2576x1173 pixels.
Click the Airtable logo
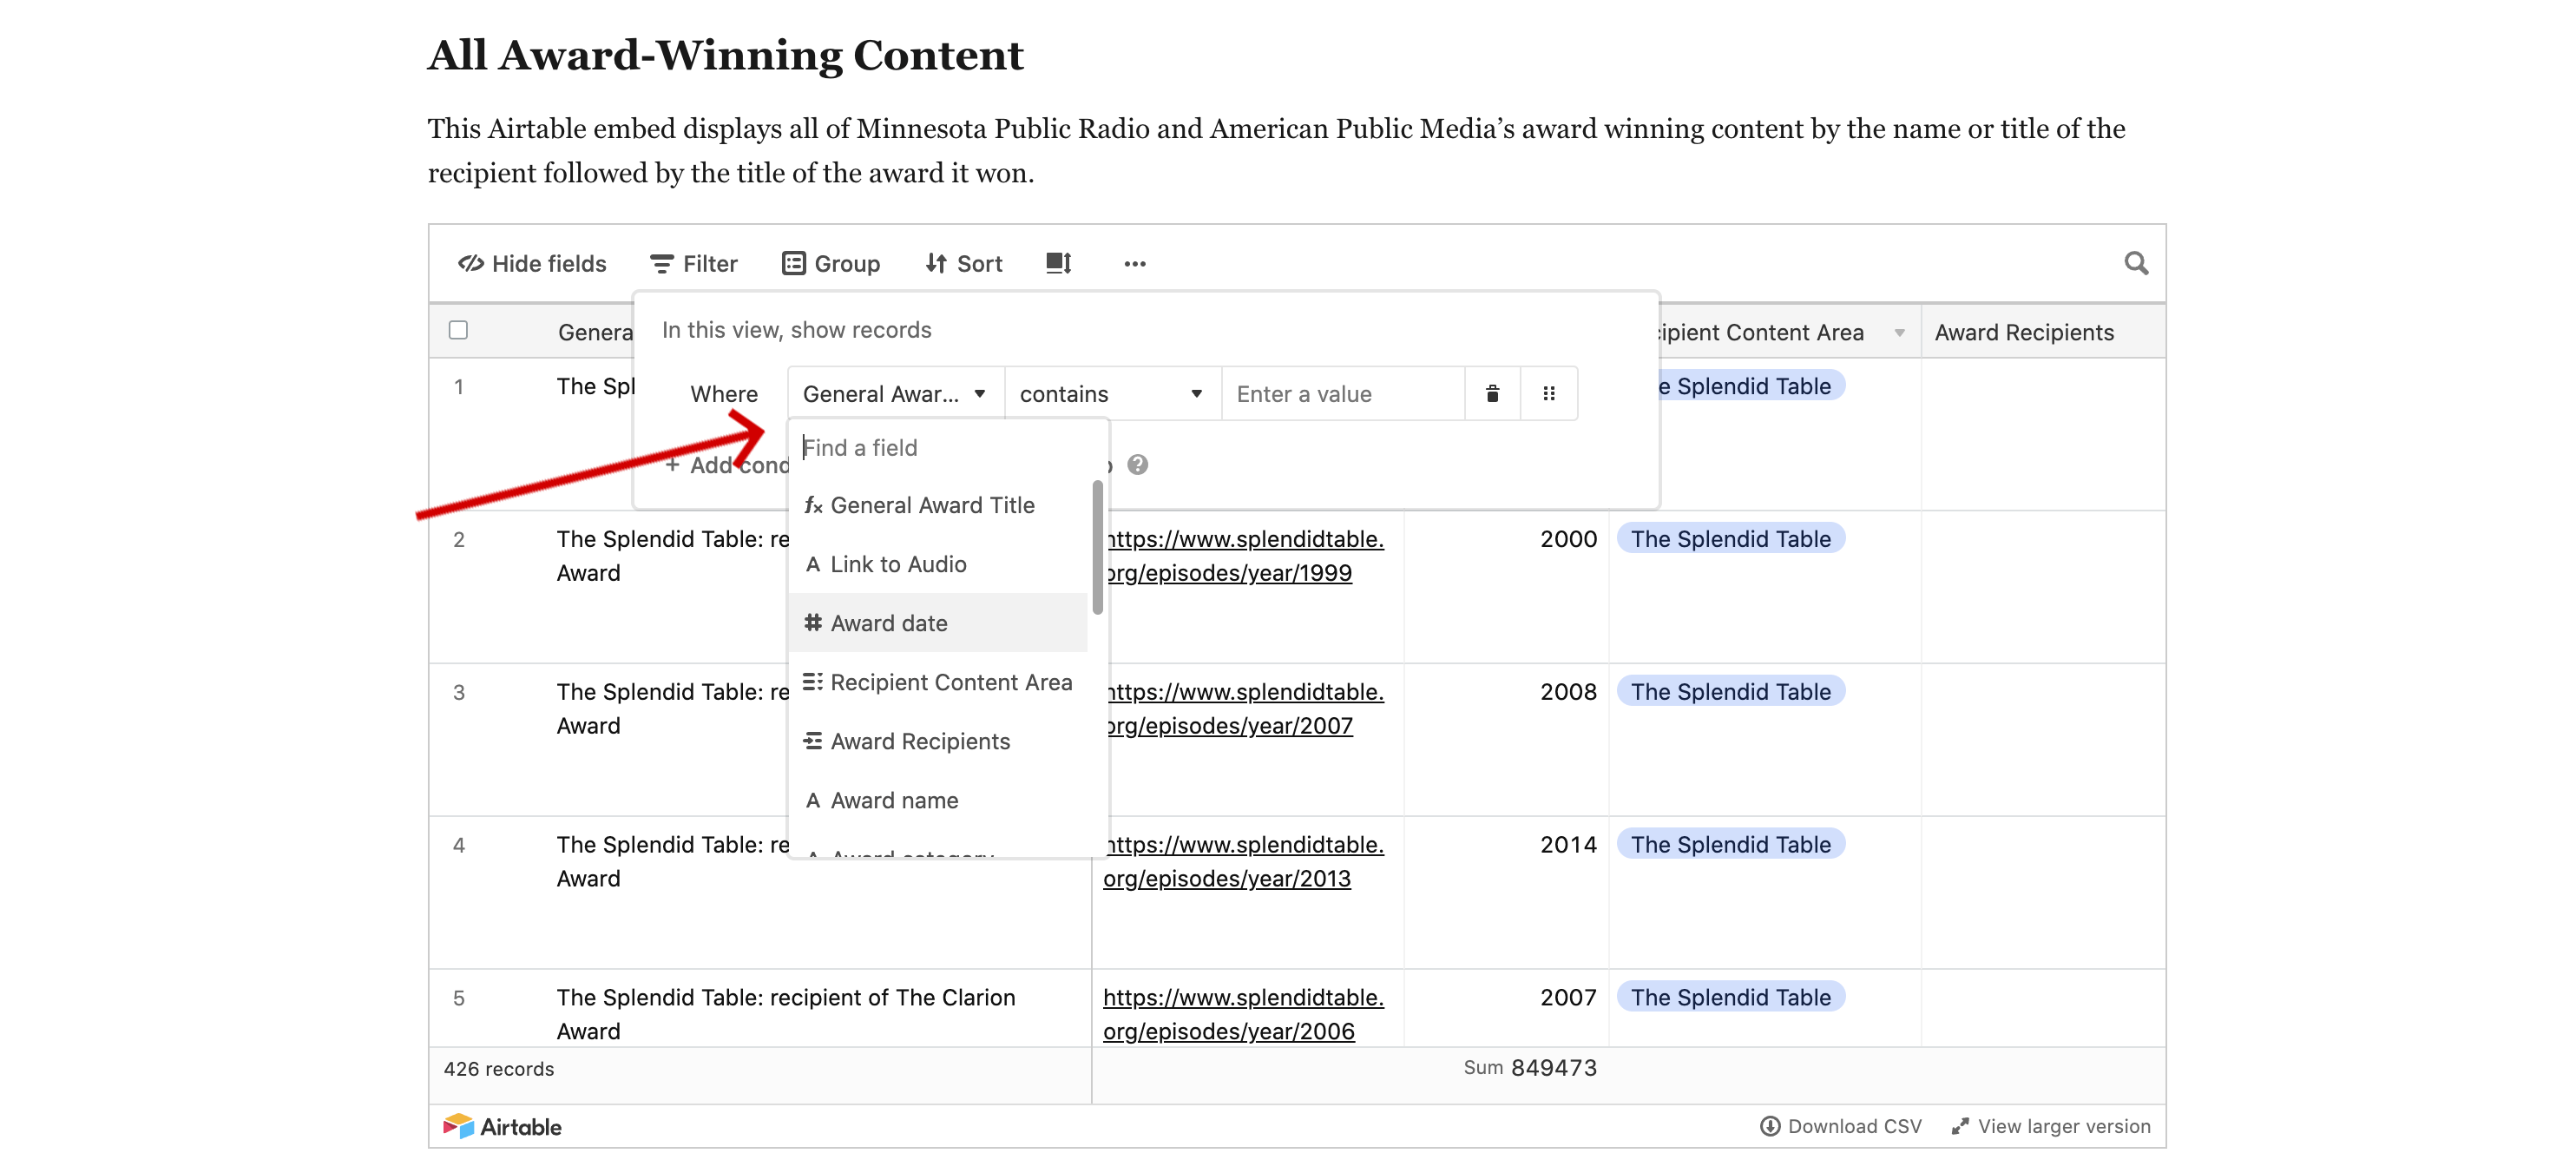click(x=502, y=1127)
